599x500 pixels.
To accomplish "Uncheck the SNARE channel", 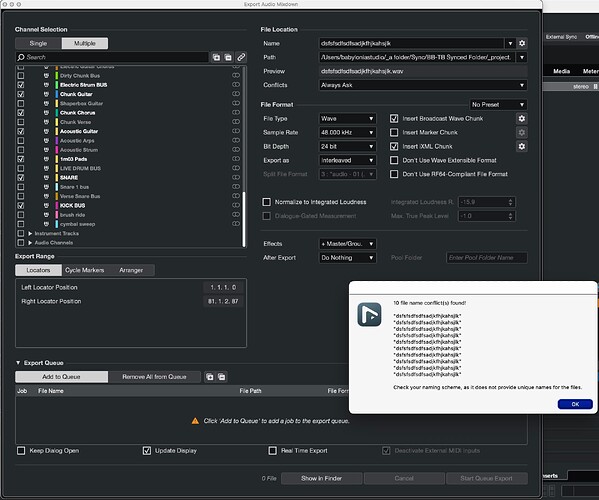I will (21, 178).
